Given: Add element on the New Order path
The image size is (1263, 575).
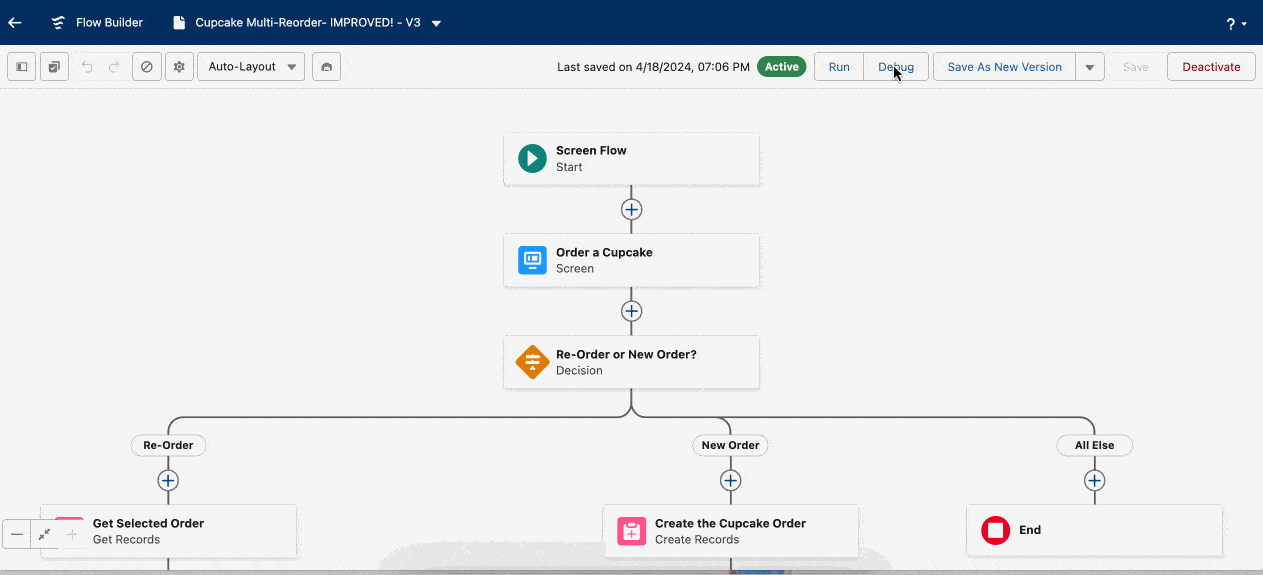Looking at the screenshot, I should (x=731, y=481).
